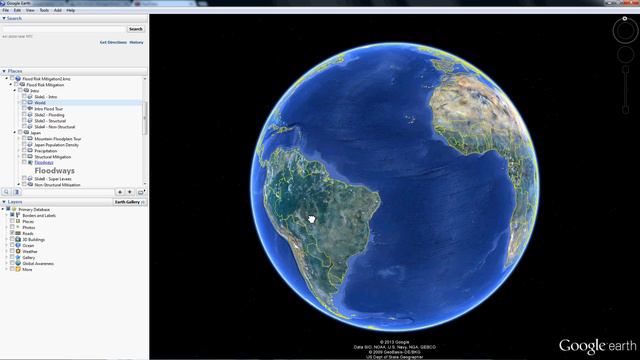Open the Floodways link
Viewport: 640px width, 360px height.
click(x=44, y=162)
